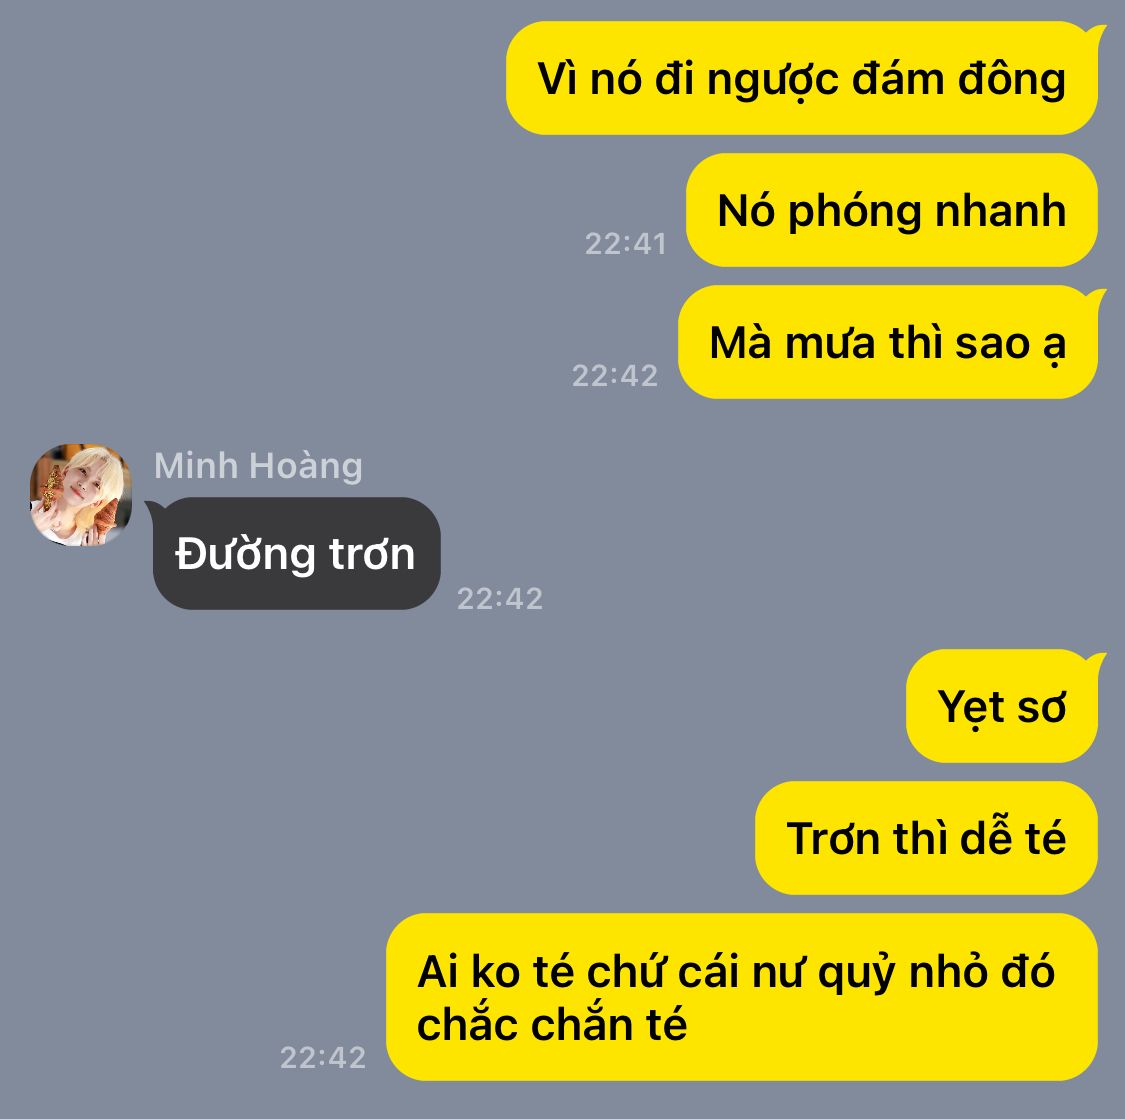The width and height of the screenshot is (1125, 1119).
Task: Tap Minh Hoàng's profile avatar
Action: 80,495
